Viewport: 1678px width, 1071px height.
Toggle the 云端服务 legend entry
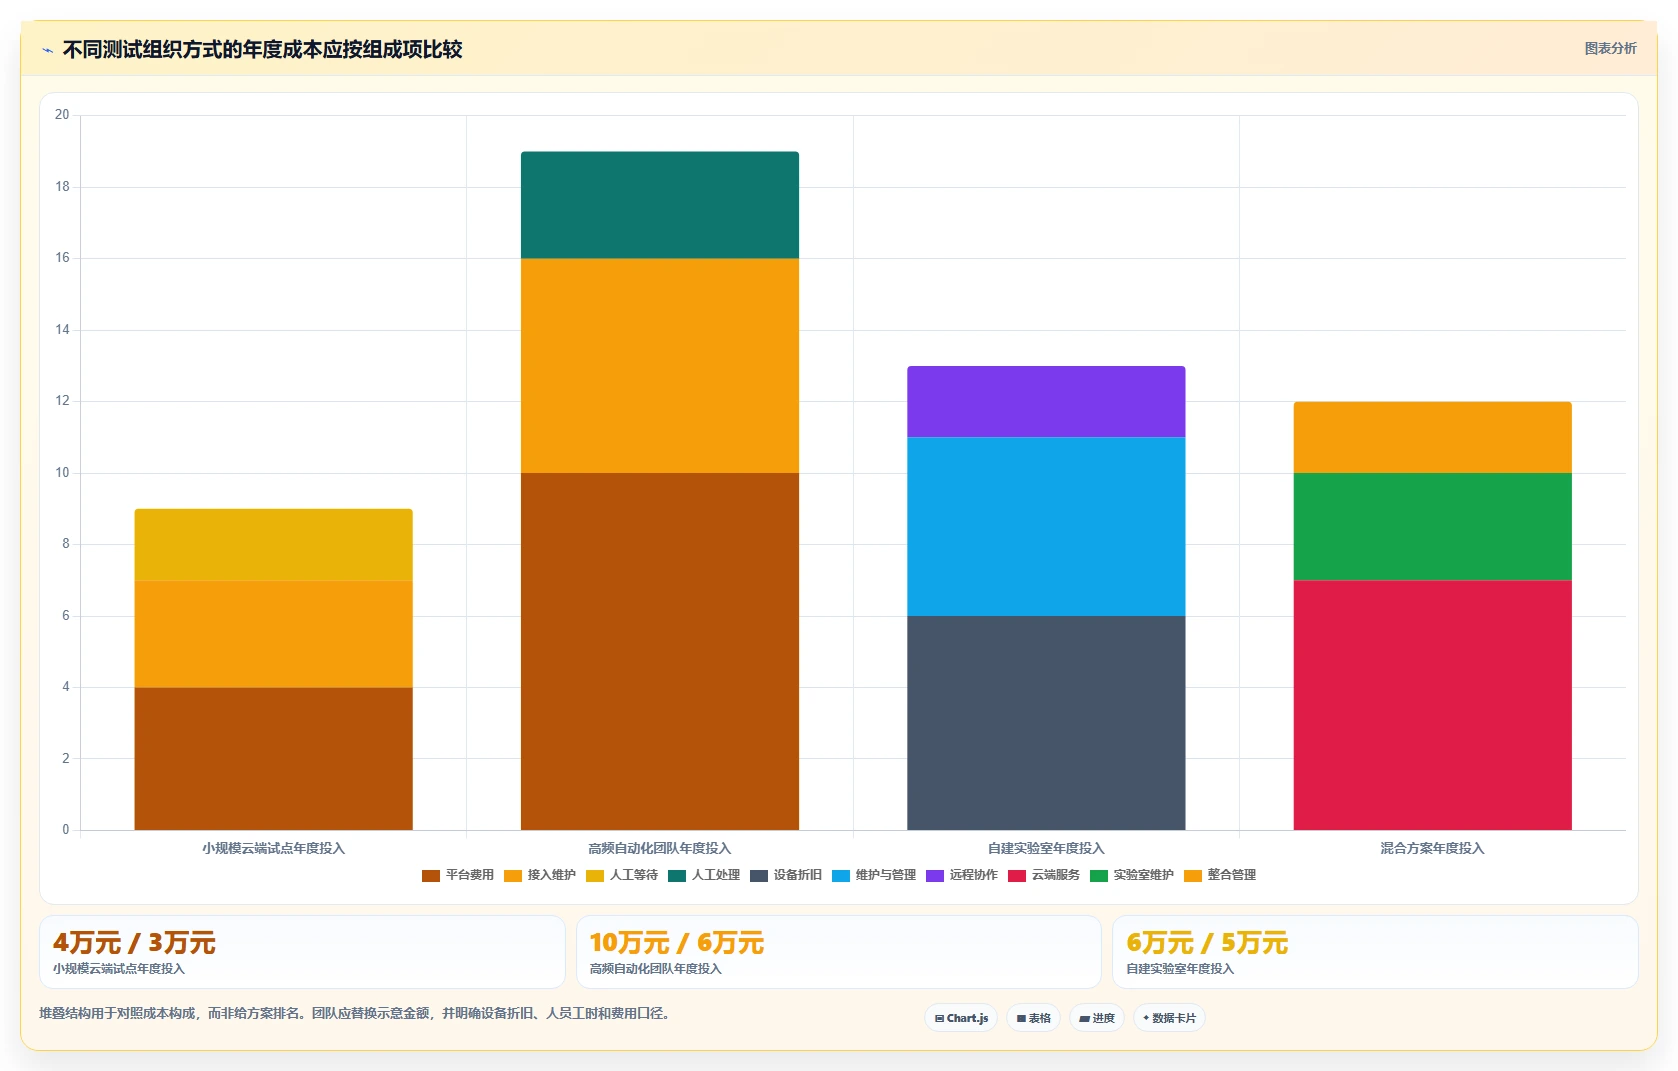(x=1043, y=876)
